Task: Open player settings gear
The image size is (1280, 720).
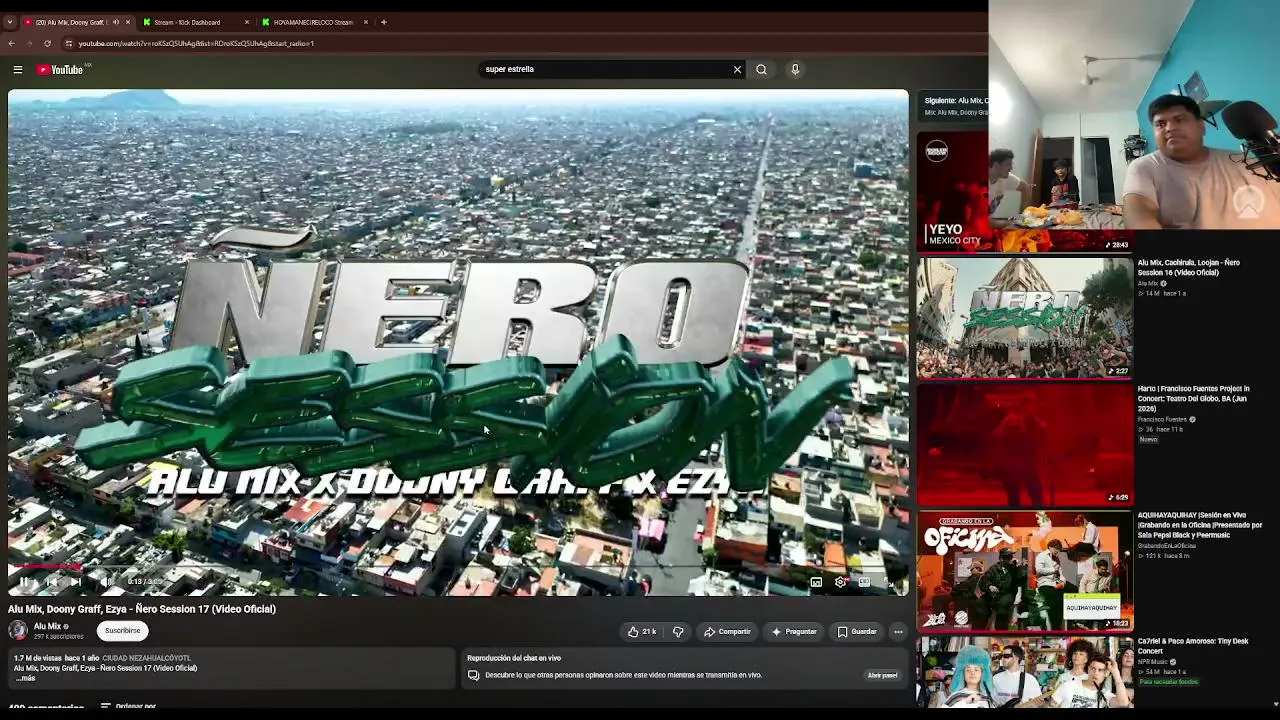Action: (x=840, y=581)
